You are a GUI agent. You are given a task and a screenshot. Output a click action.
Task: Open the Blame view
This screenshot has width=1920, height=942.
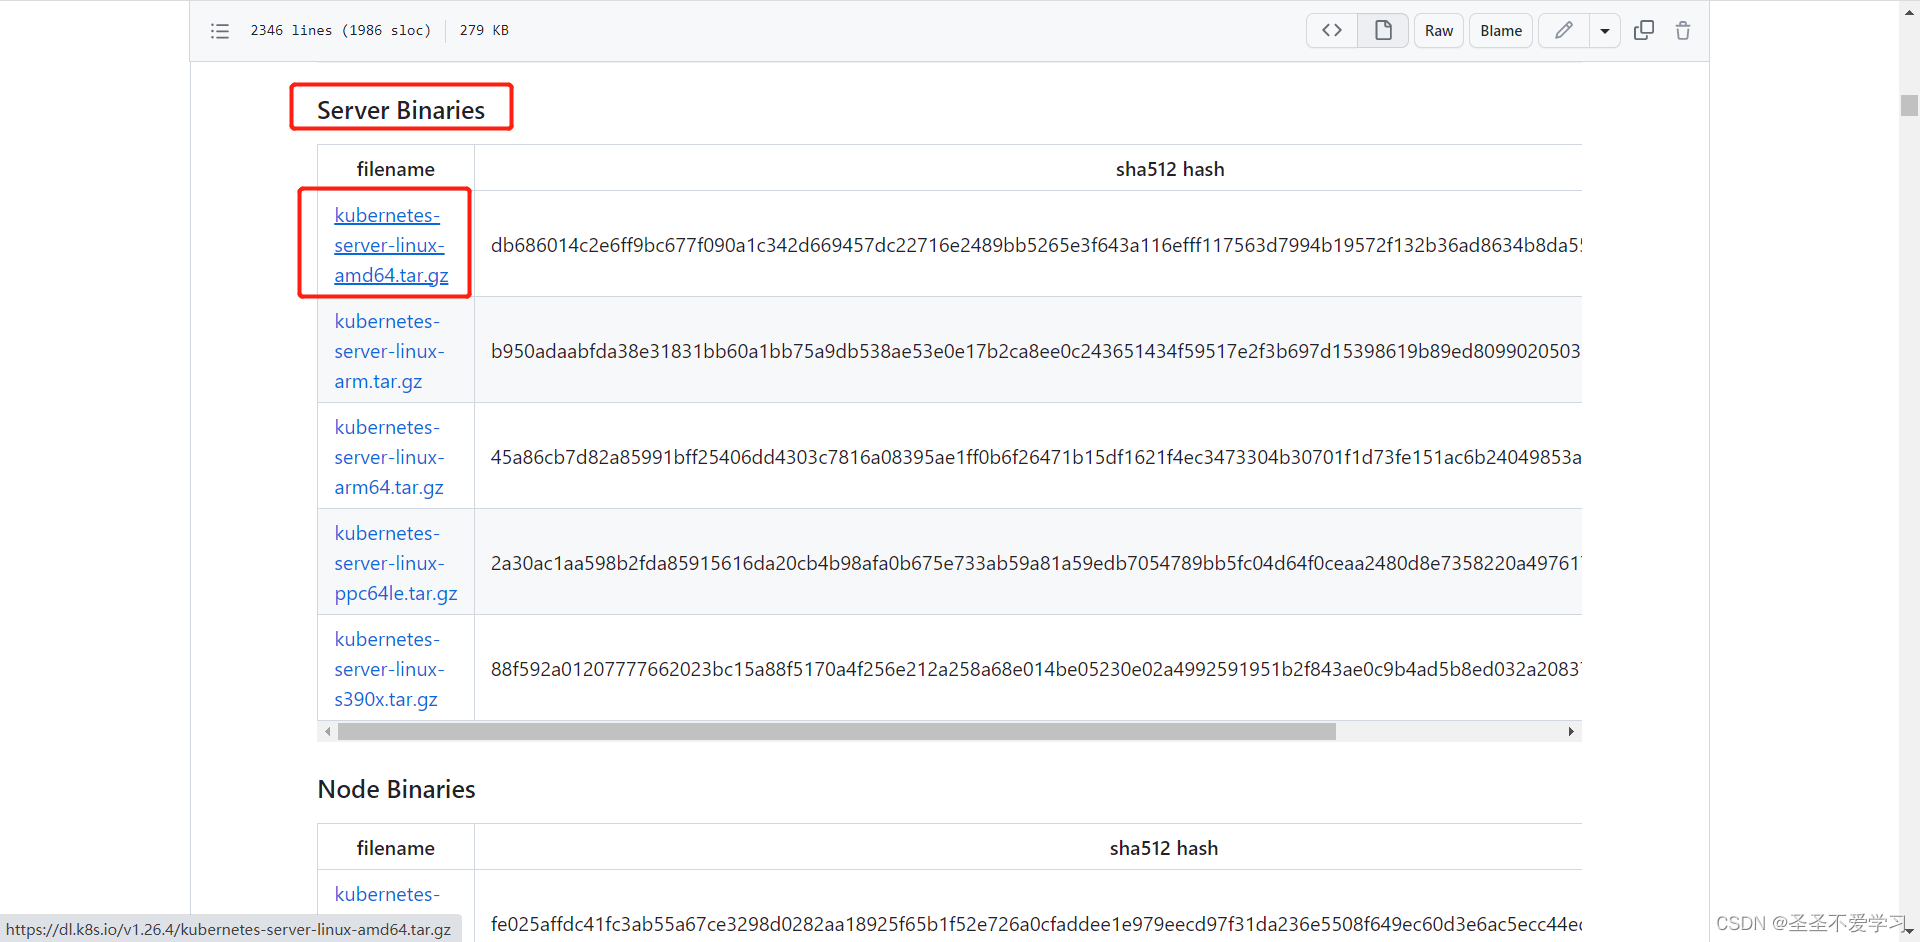point(1501,31)
